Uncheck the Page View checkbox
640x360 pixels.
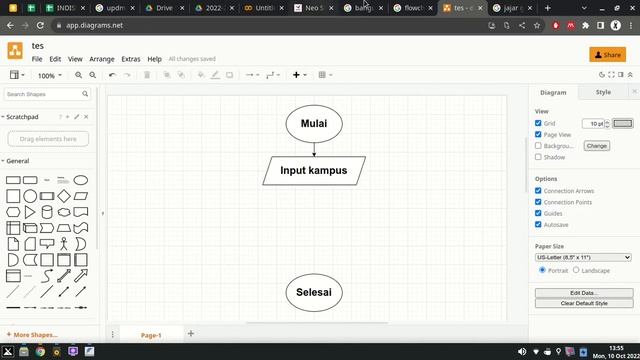coord(538,134)
